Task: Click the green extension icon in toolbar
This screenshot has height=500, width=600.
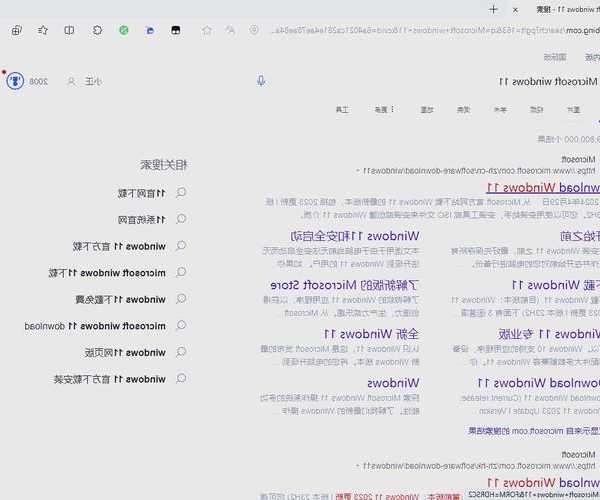Action: tap(124, 30)
